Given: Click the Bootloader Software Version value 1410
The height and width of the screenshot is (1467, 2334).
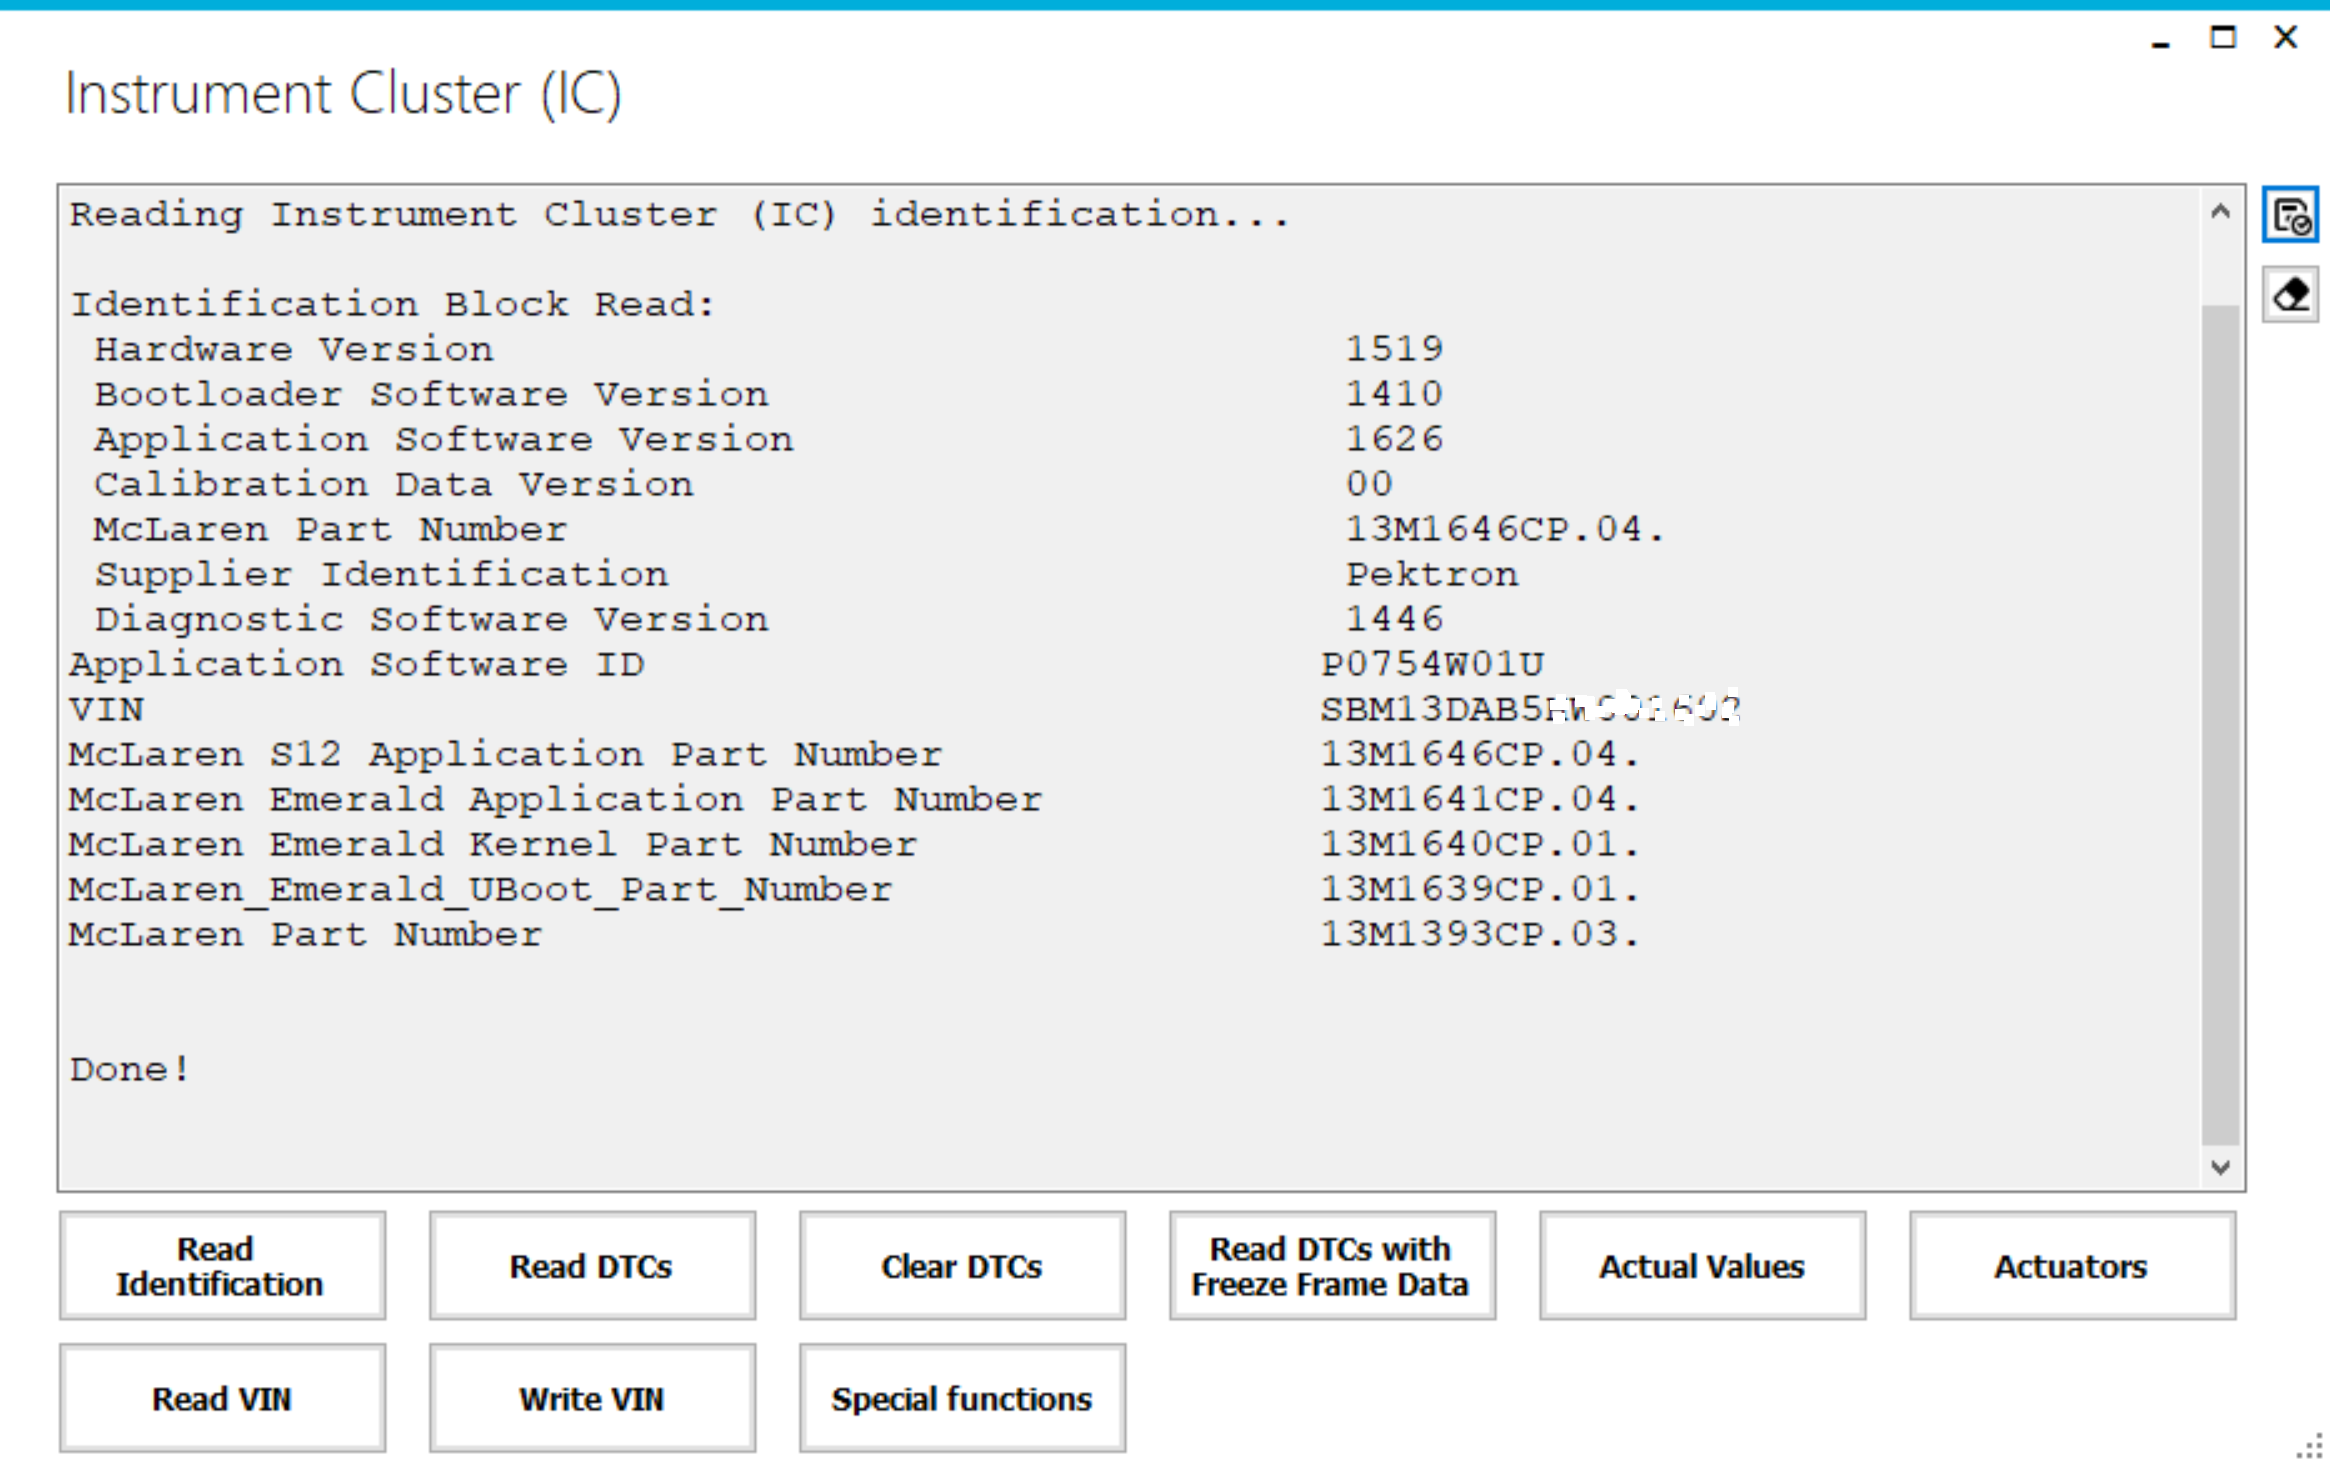Looking at the screenshot, I should tap(1394, 395).
